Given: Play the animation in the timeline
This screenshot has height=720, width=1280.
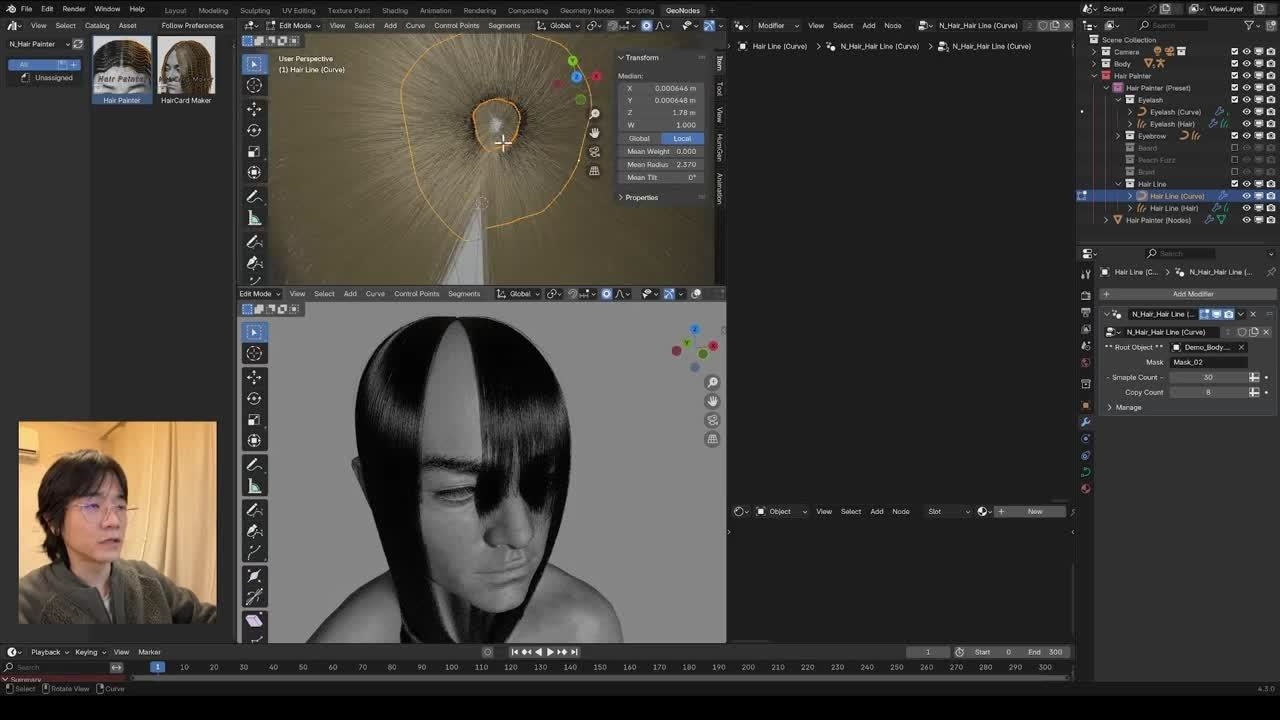Looking at the screenshot, I should (549, 652).
